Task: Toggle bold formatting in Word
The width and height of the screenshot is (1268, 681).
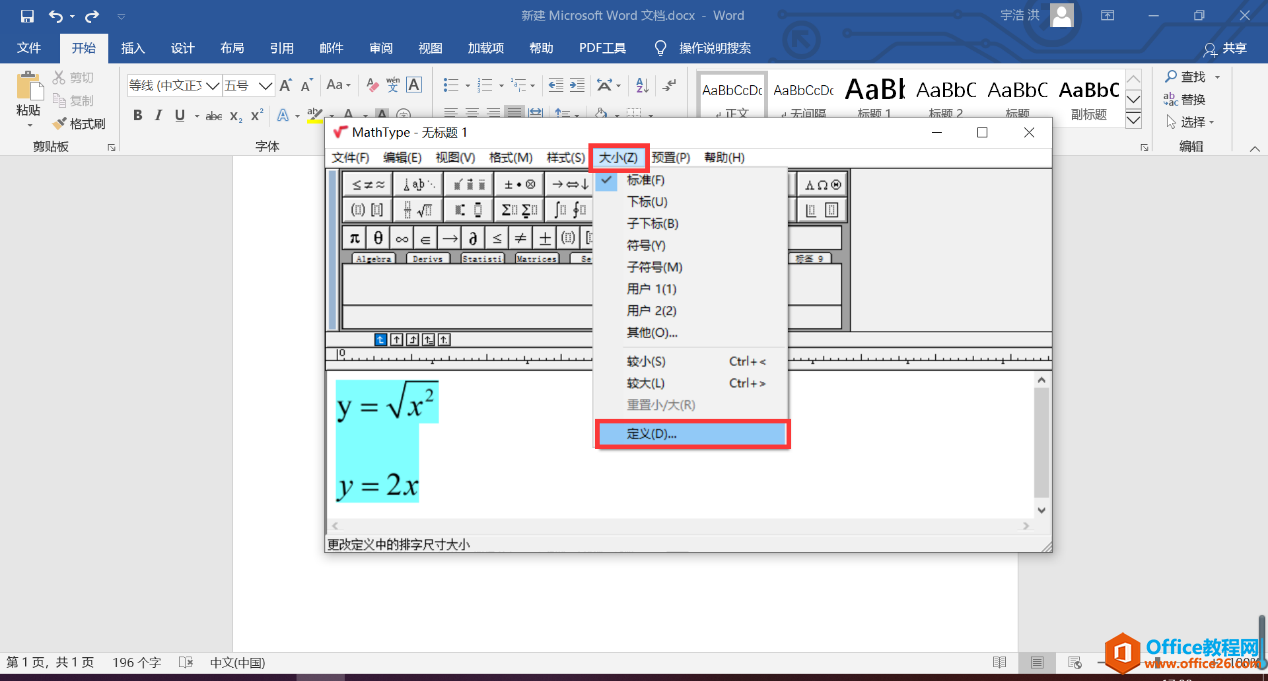Action: tap(138, 116)
